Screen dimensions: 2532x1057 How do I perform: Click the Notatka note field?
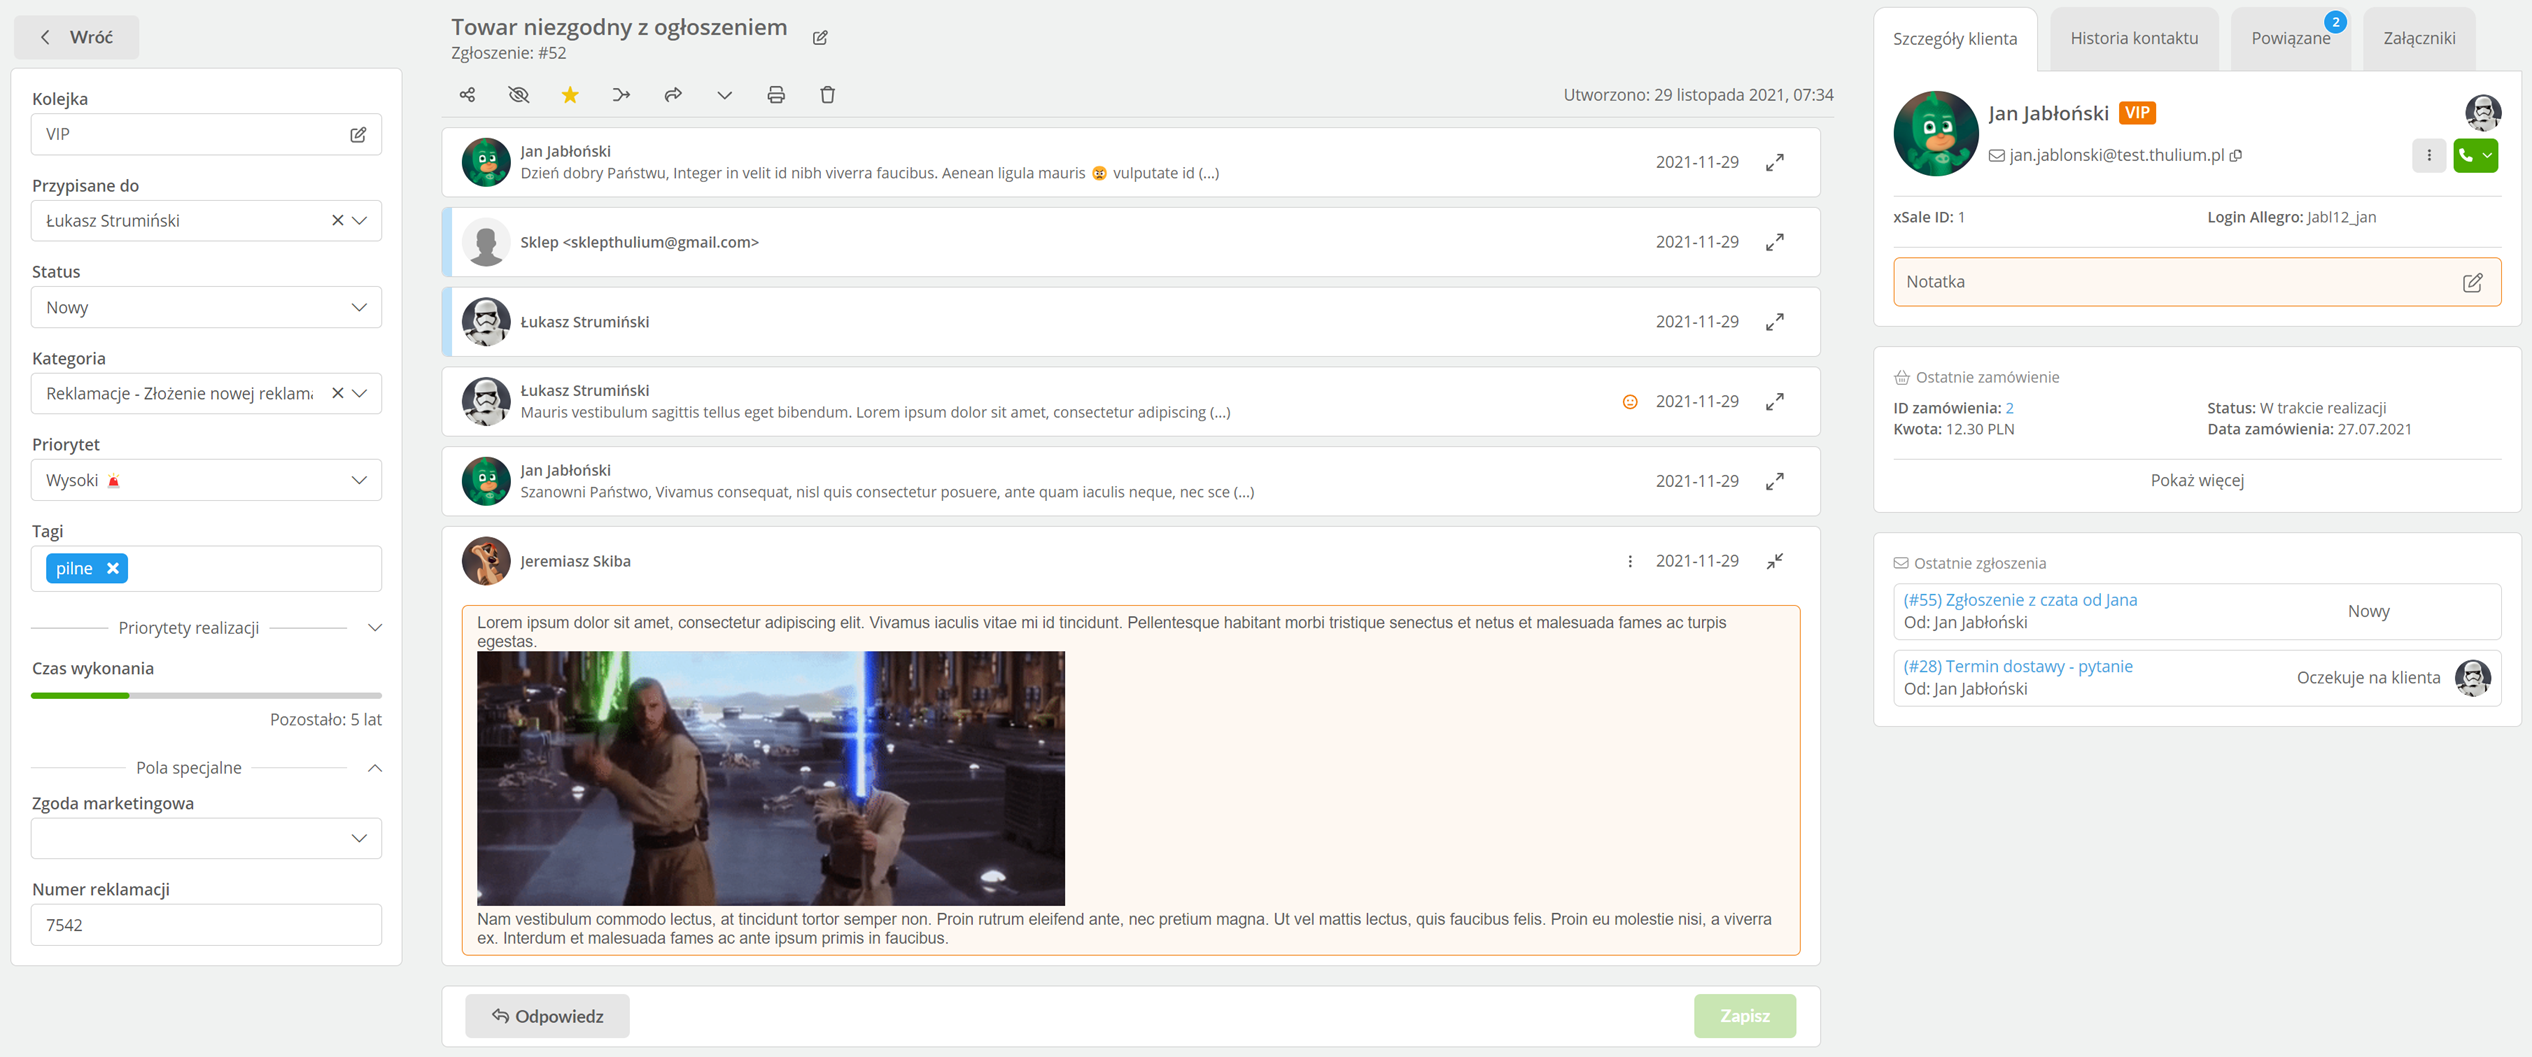tap(2196, 282)
